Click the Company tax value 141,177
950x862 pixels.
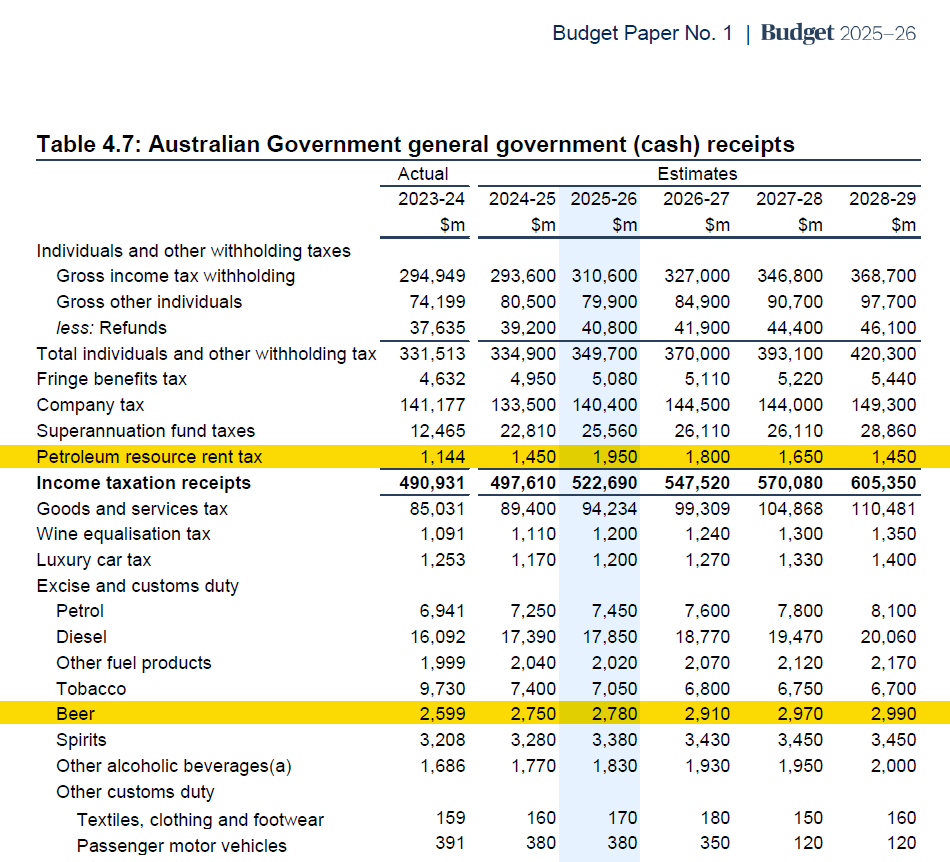pos(432,405)
